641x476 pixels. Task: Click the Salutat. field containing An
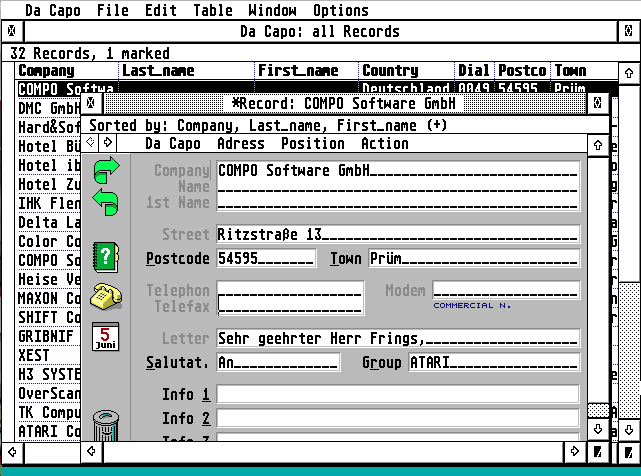click(278, 362)
